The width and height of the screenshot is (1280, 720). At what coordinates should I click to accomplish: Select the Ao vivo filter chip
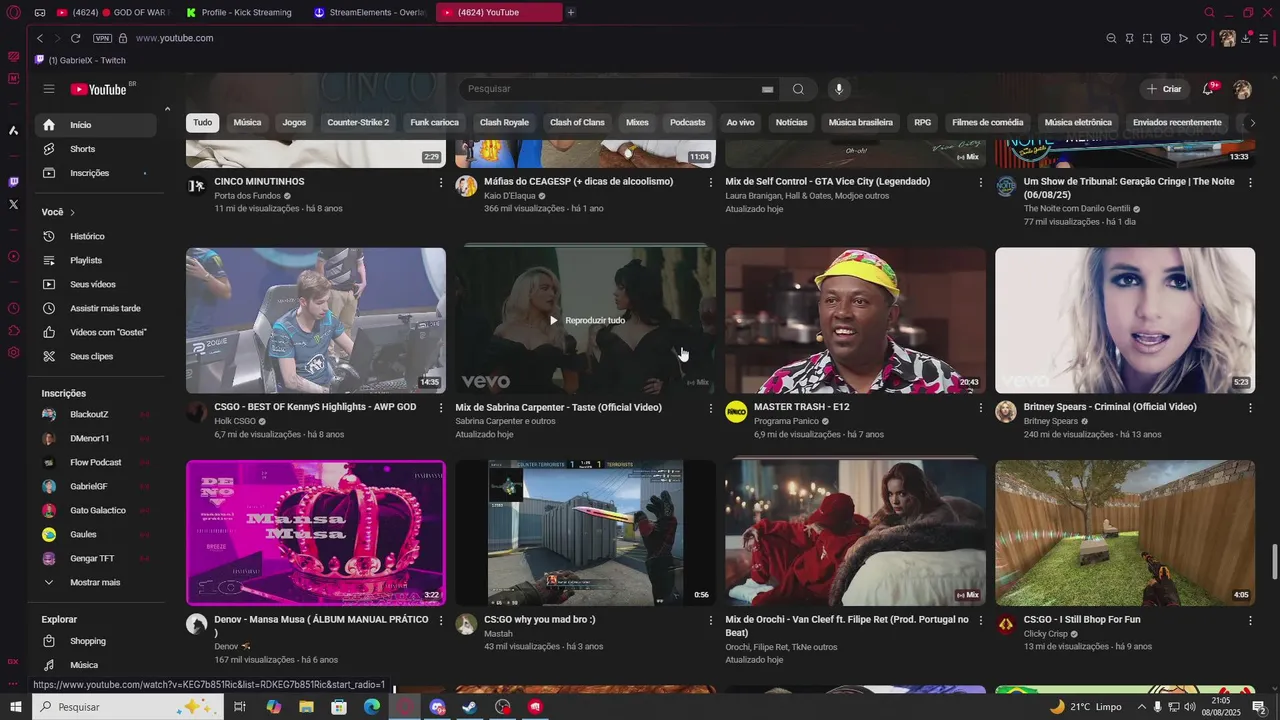[x=740, y=123]
